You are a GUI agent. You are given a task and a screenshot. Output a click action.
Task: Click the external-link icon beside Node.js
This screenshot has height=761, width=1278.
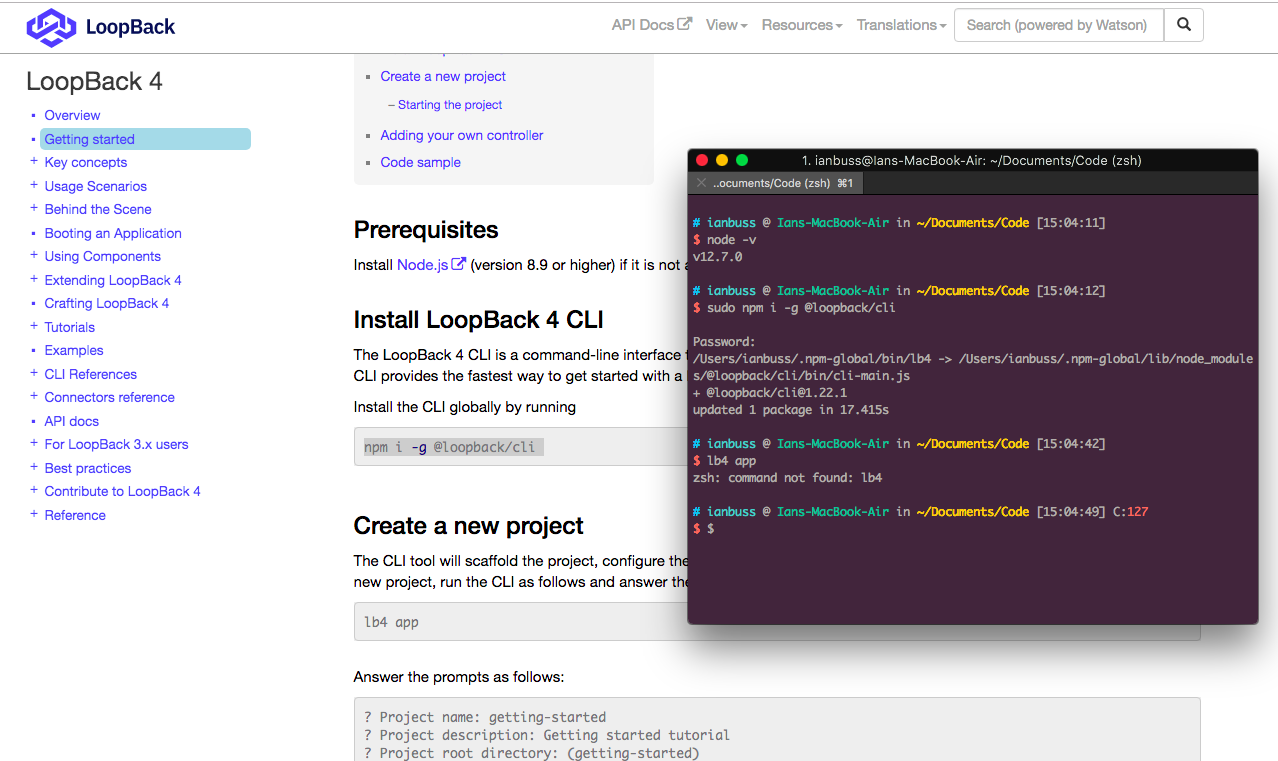pyautogui.click(x=460, y=264)
